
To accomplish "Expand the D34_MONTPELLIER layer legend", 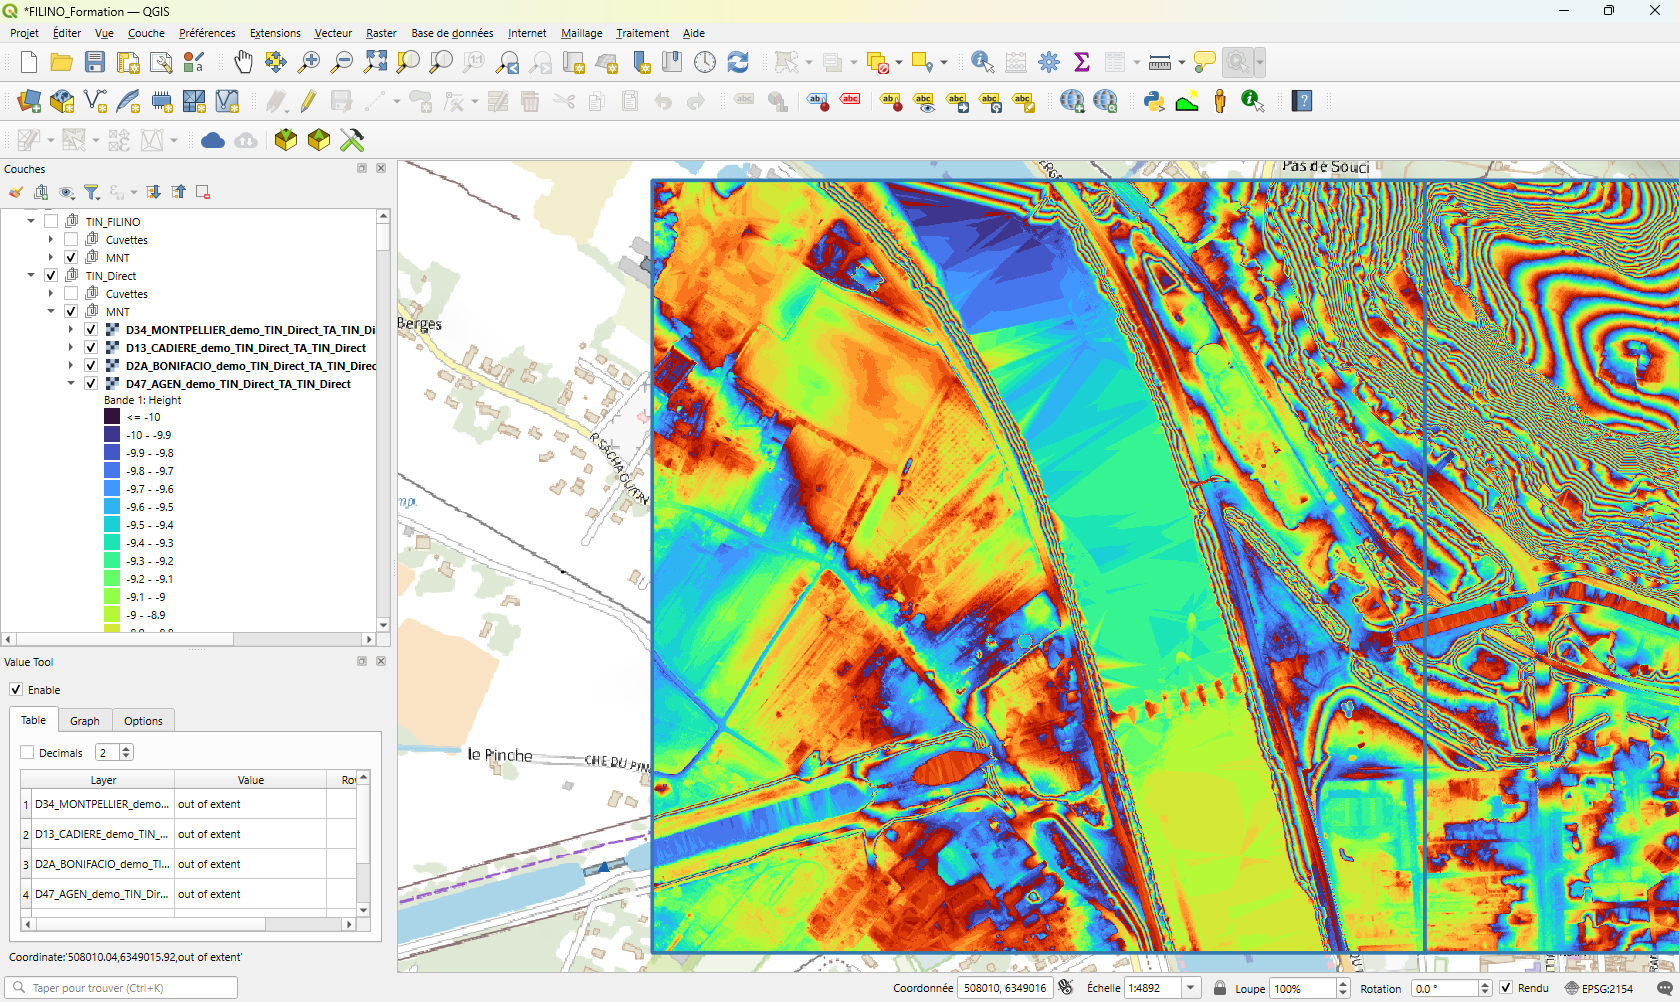I will [x=71, y=330].
